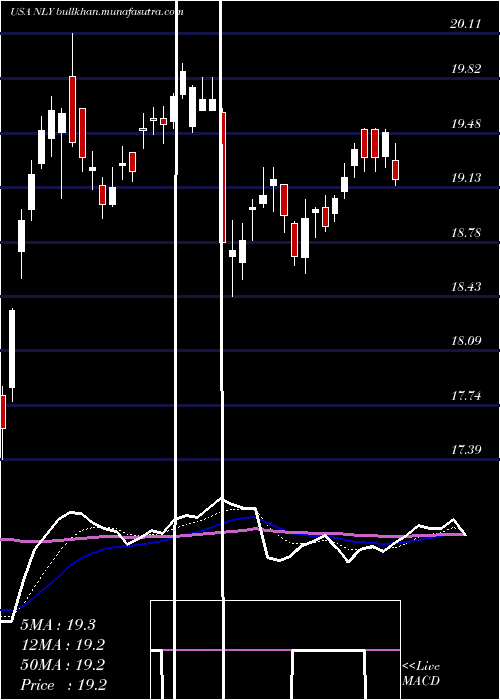Viewport: 500px width, 700px height.
Task: Click the 19.82 price level label
Action: pos(466,69)
